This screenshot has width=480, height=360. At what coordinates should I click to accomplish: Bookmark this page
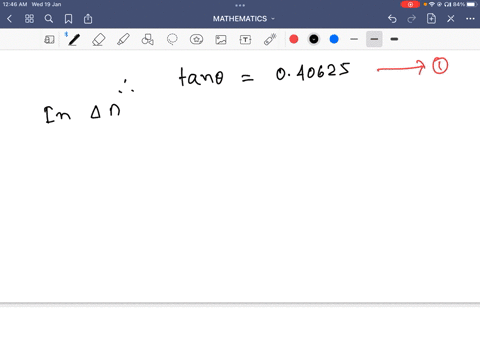click(x=68, y=19)
